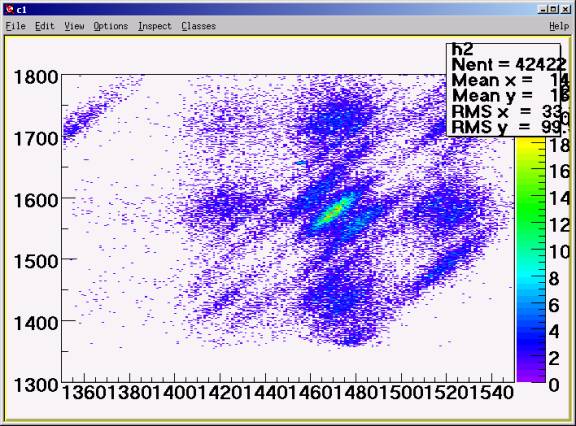The height and width of the screenshot is (426, 576).
Task: Select the h2 statistics box title
Action: (462, 49)
